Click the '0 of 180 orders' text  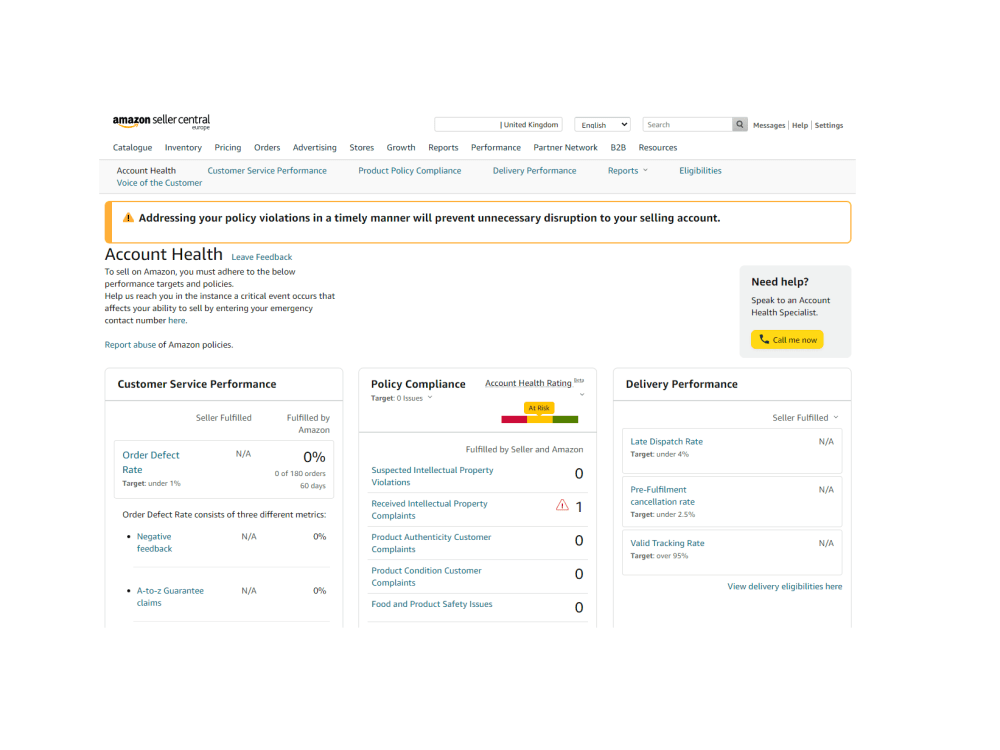pyautogui.click(x=300, y=473)
